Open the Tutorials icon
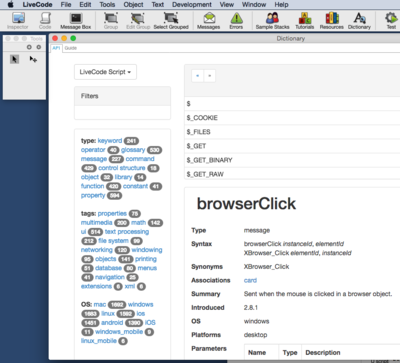This screenshot has height=363, width=400. click(305, 20)
